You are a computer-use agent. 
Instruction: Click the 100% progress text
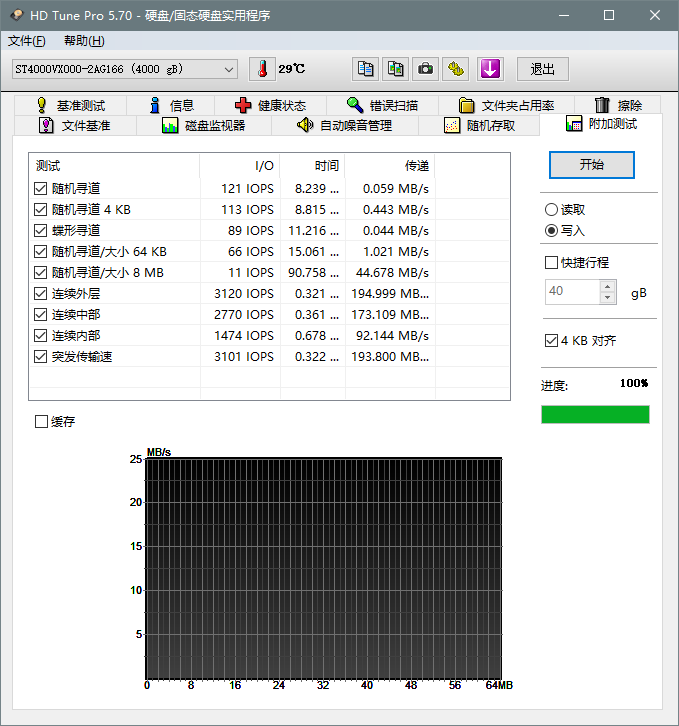634,383
